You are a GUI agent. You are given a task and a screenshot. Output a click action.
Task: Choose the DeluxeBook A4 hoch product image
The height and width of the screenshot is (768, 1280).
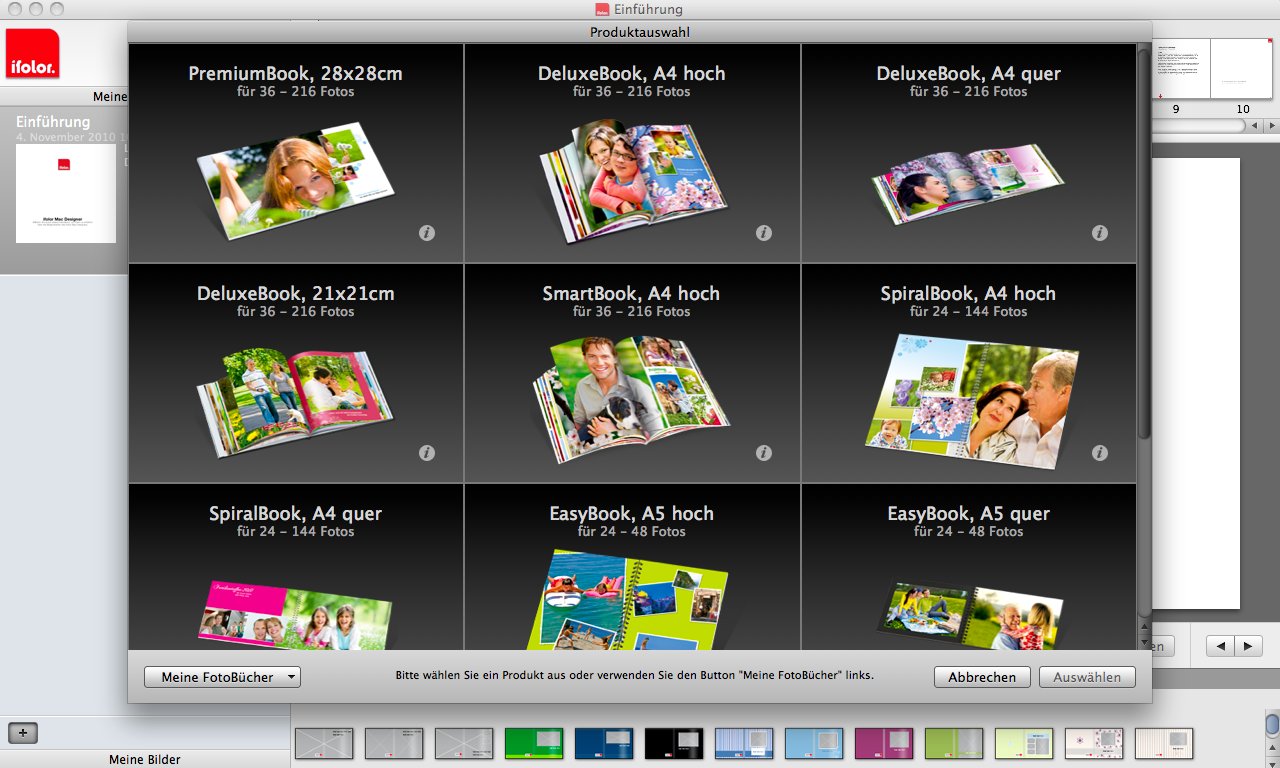point(632,181)
